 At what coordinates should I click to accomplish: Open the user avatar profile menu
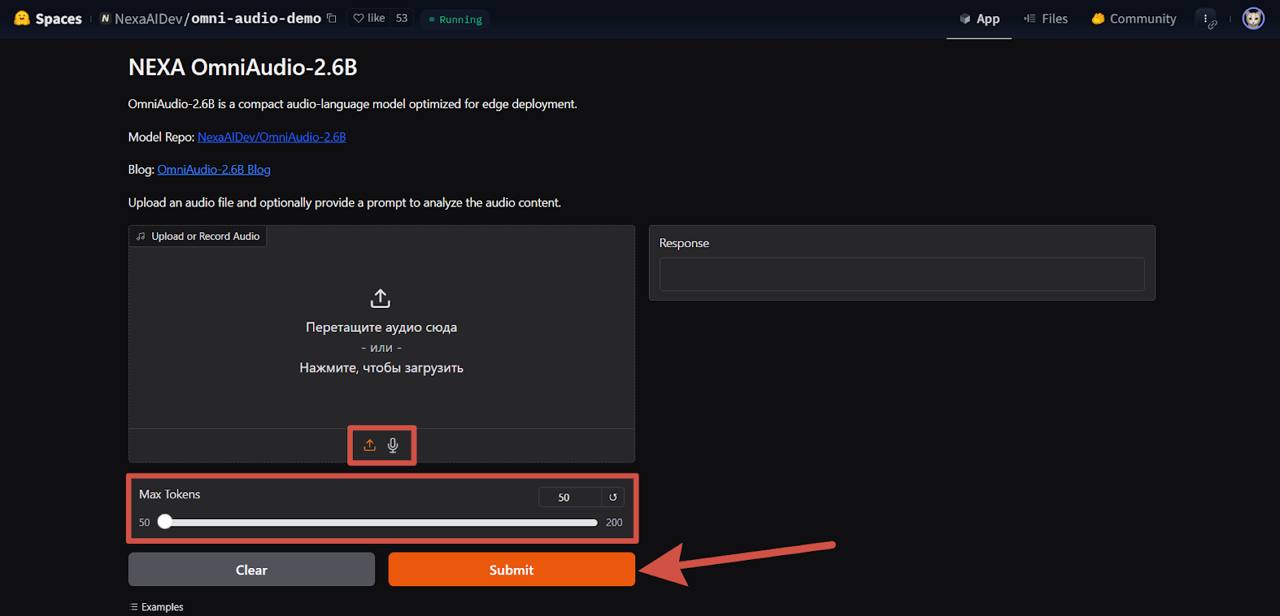tap(1253, 19)
